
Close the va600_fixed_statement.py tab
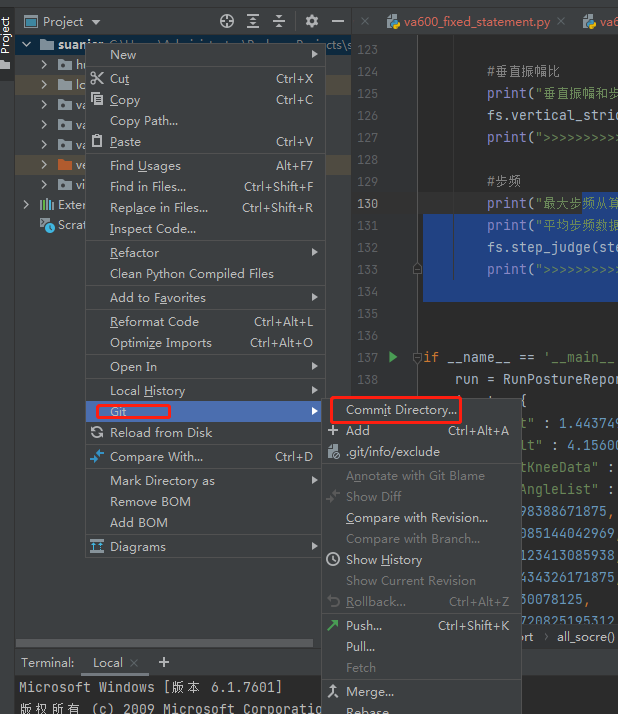point(561,21)
